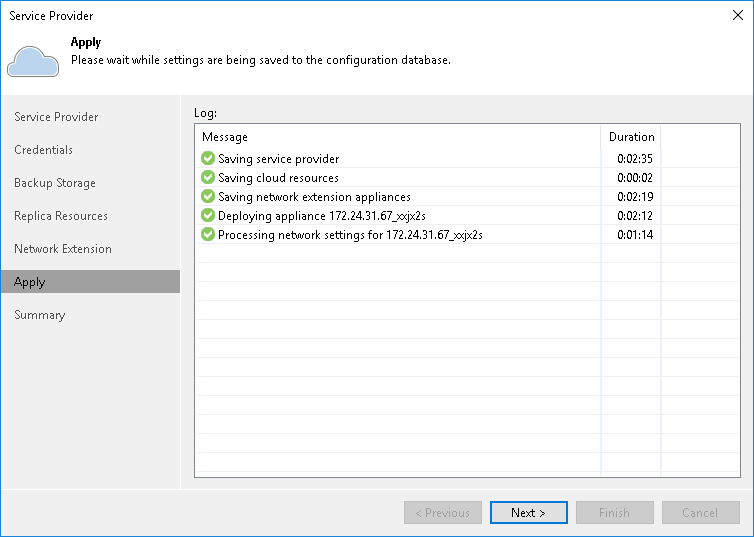The image size is (754, 537).
Task: Click the success icon next to Saving cloud resources
Action: pyautogui.click(x=208, y=177)
